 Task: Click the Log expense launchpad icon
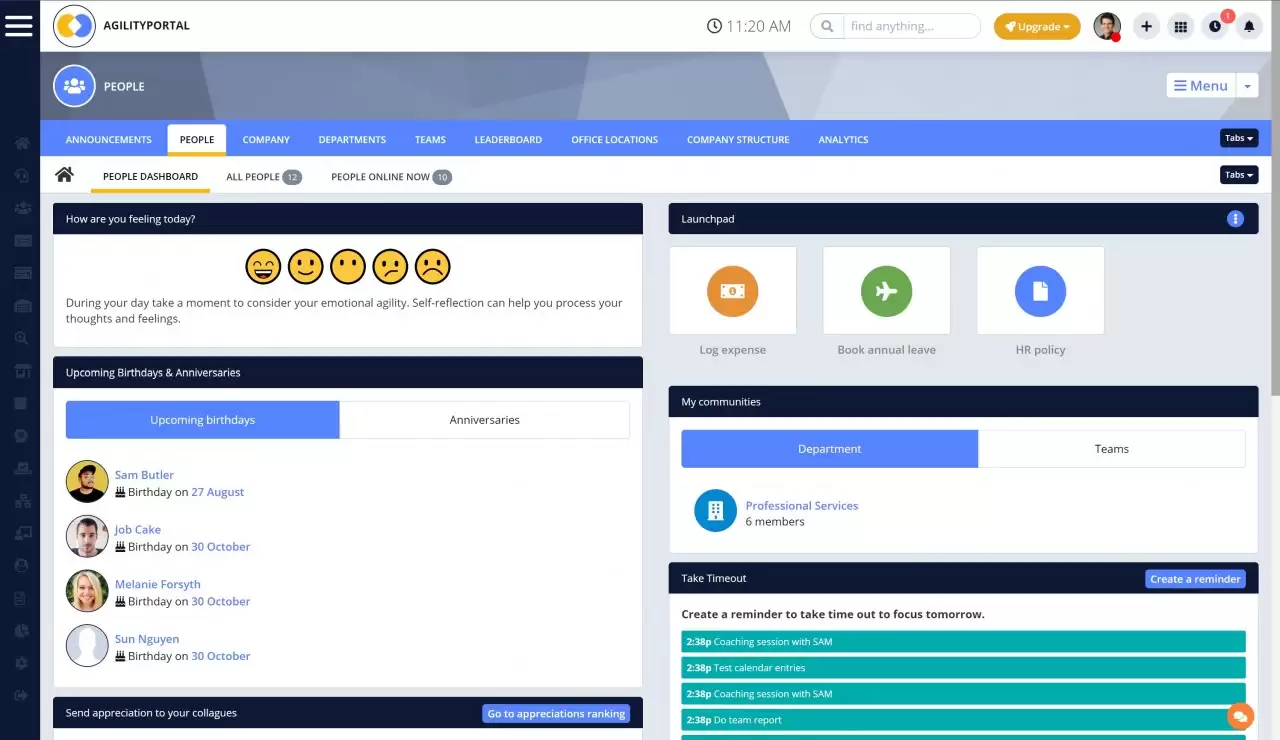[732, 291]
